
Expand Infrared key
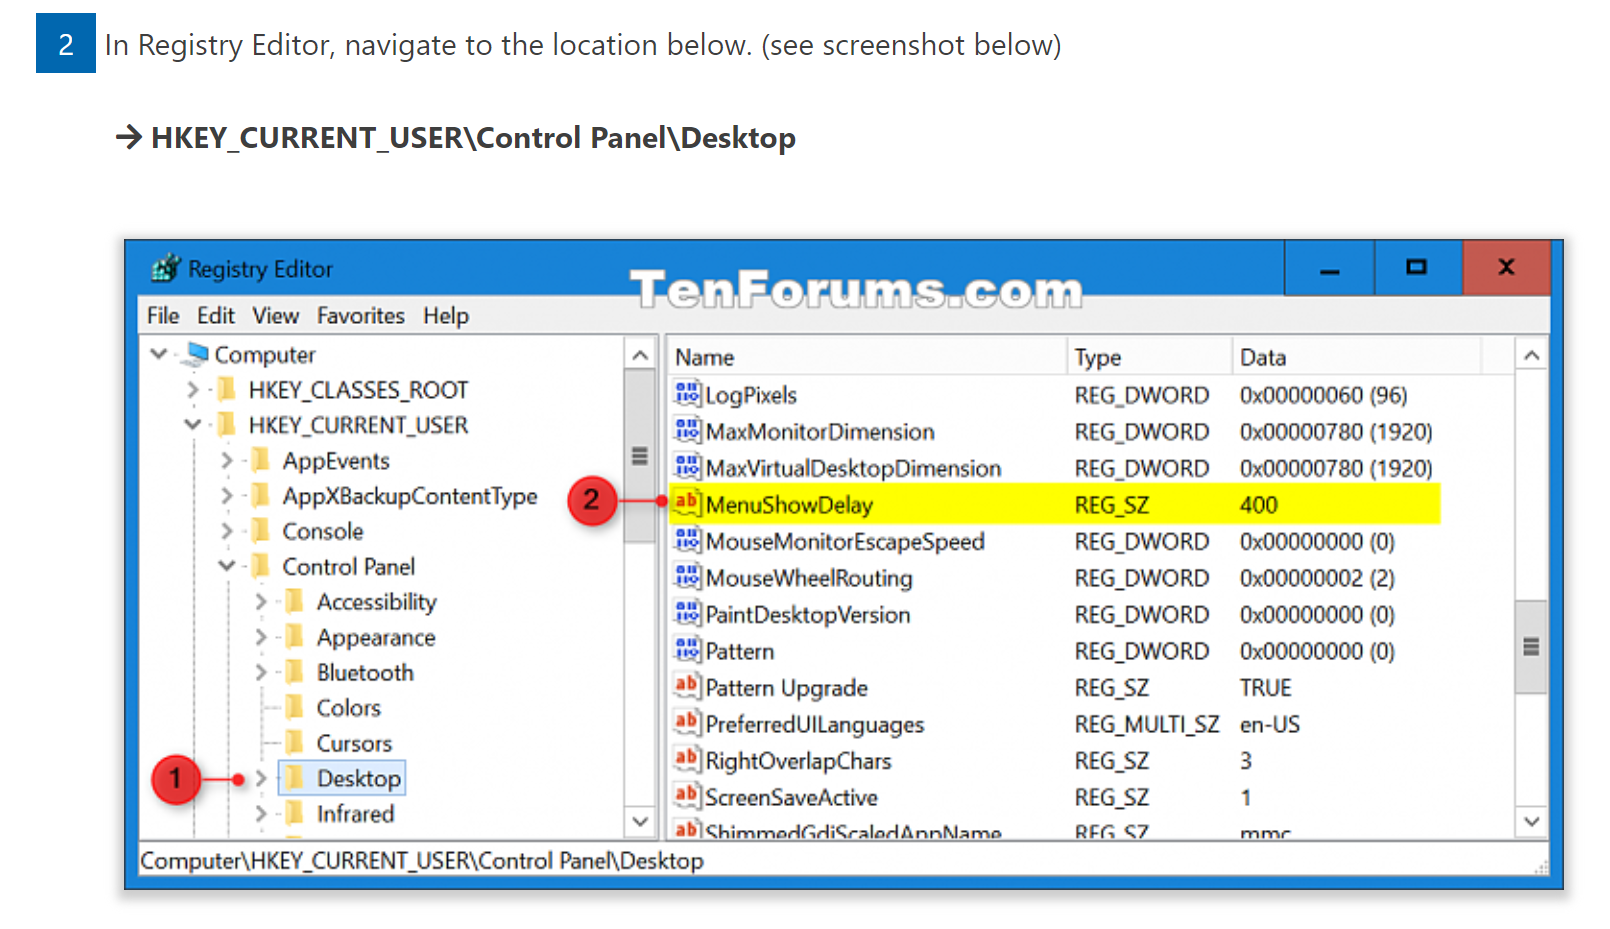pyautogui.click(x=261, y=814)
